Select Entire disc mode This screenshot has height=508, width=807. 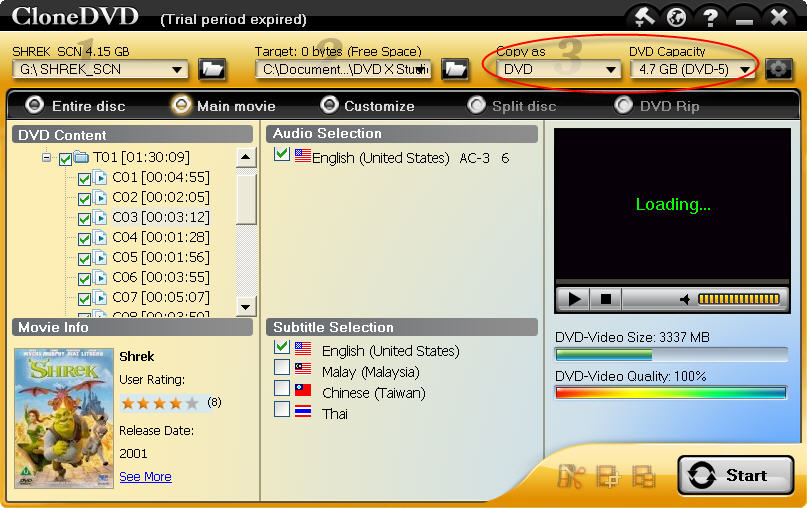[34, 105]
